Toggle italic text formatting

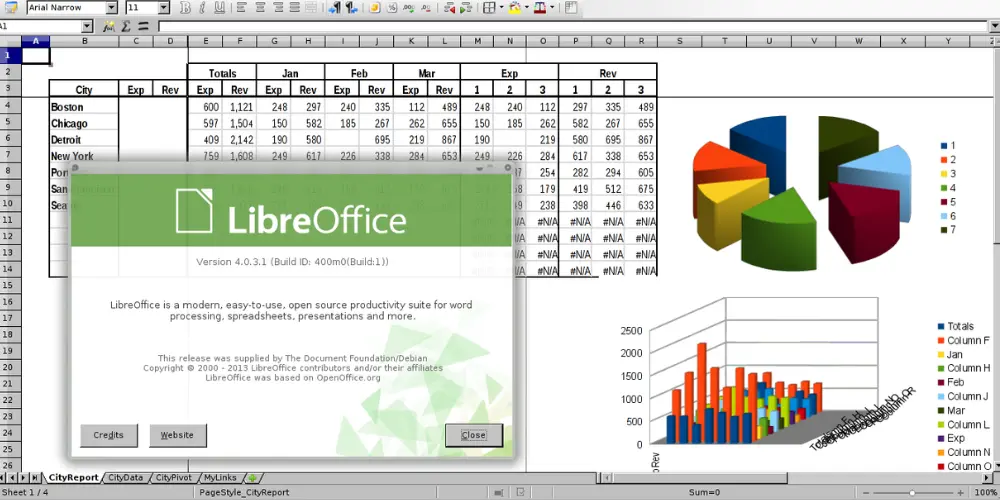(x=205, y=8)
